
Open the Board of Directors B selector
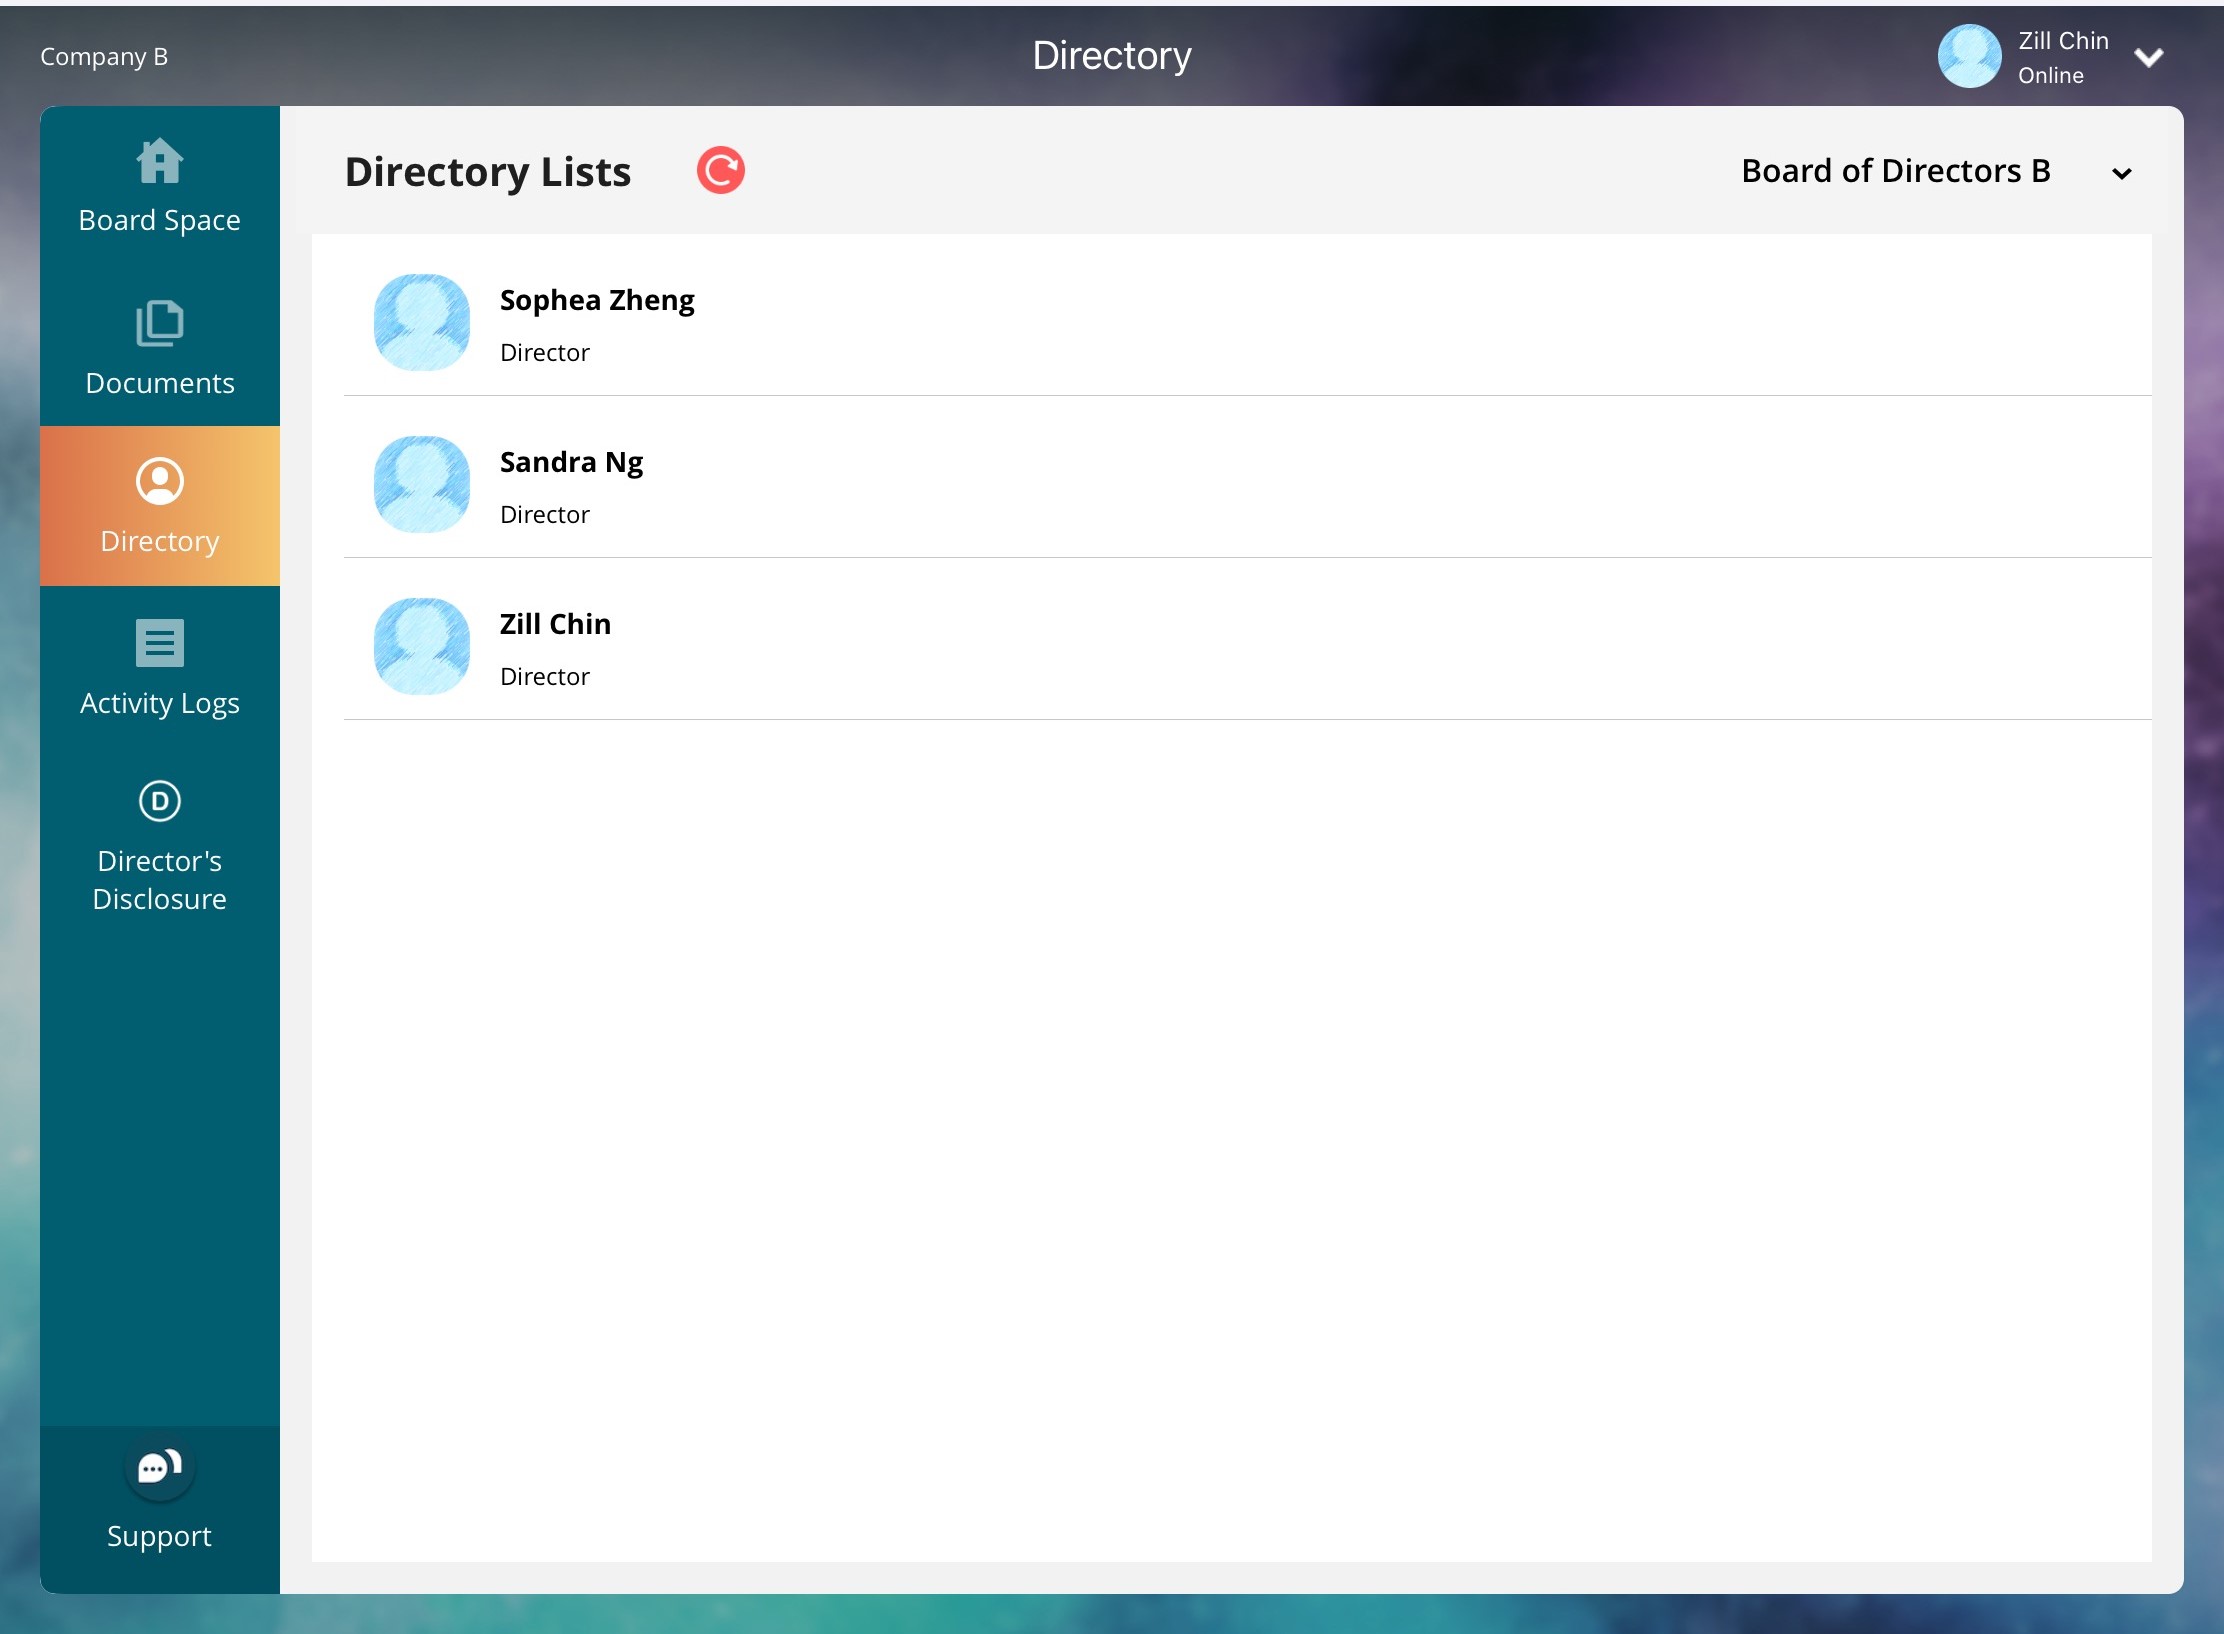[x=1895, y=171]
